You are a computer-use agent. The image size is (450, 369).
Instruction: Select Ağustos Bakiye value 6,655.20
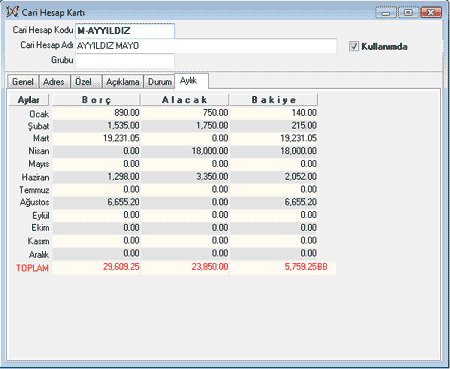[301, 202]
